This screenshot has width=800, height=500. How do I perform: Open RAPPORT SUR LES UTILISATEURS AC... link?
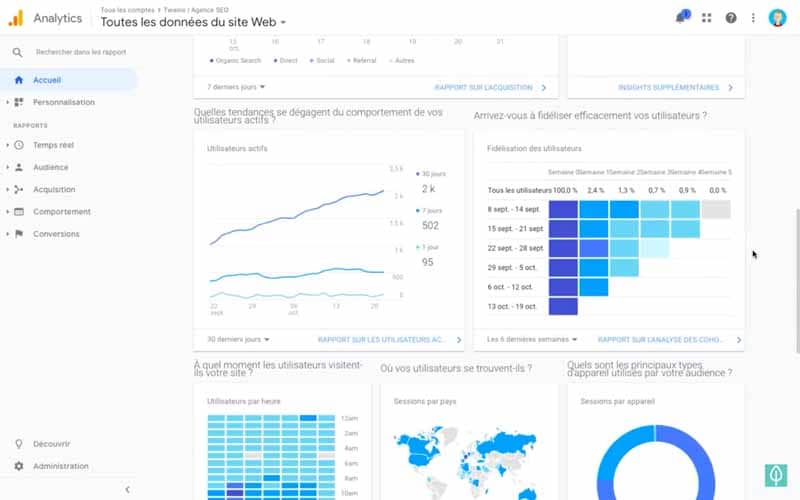click(x=382, y=340)
